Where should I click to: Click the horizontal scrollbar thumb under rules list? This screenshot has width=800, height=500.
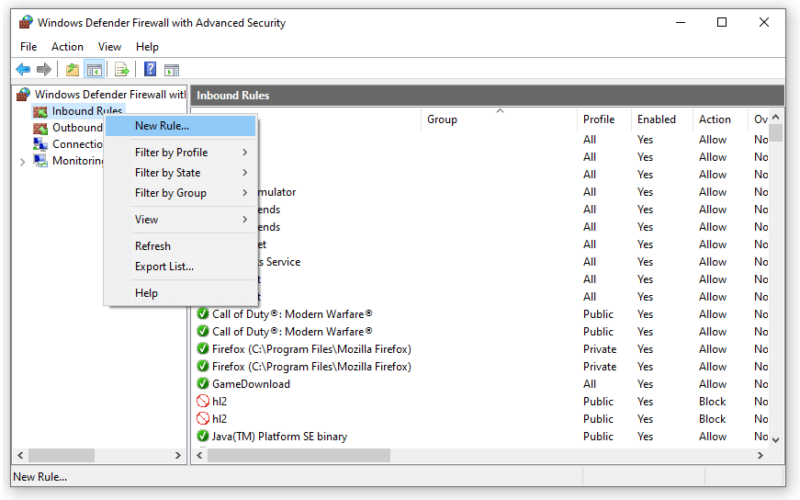point(299,455)
